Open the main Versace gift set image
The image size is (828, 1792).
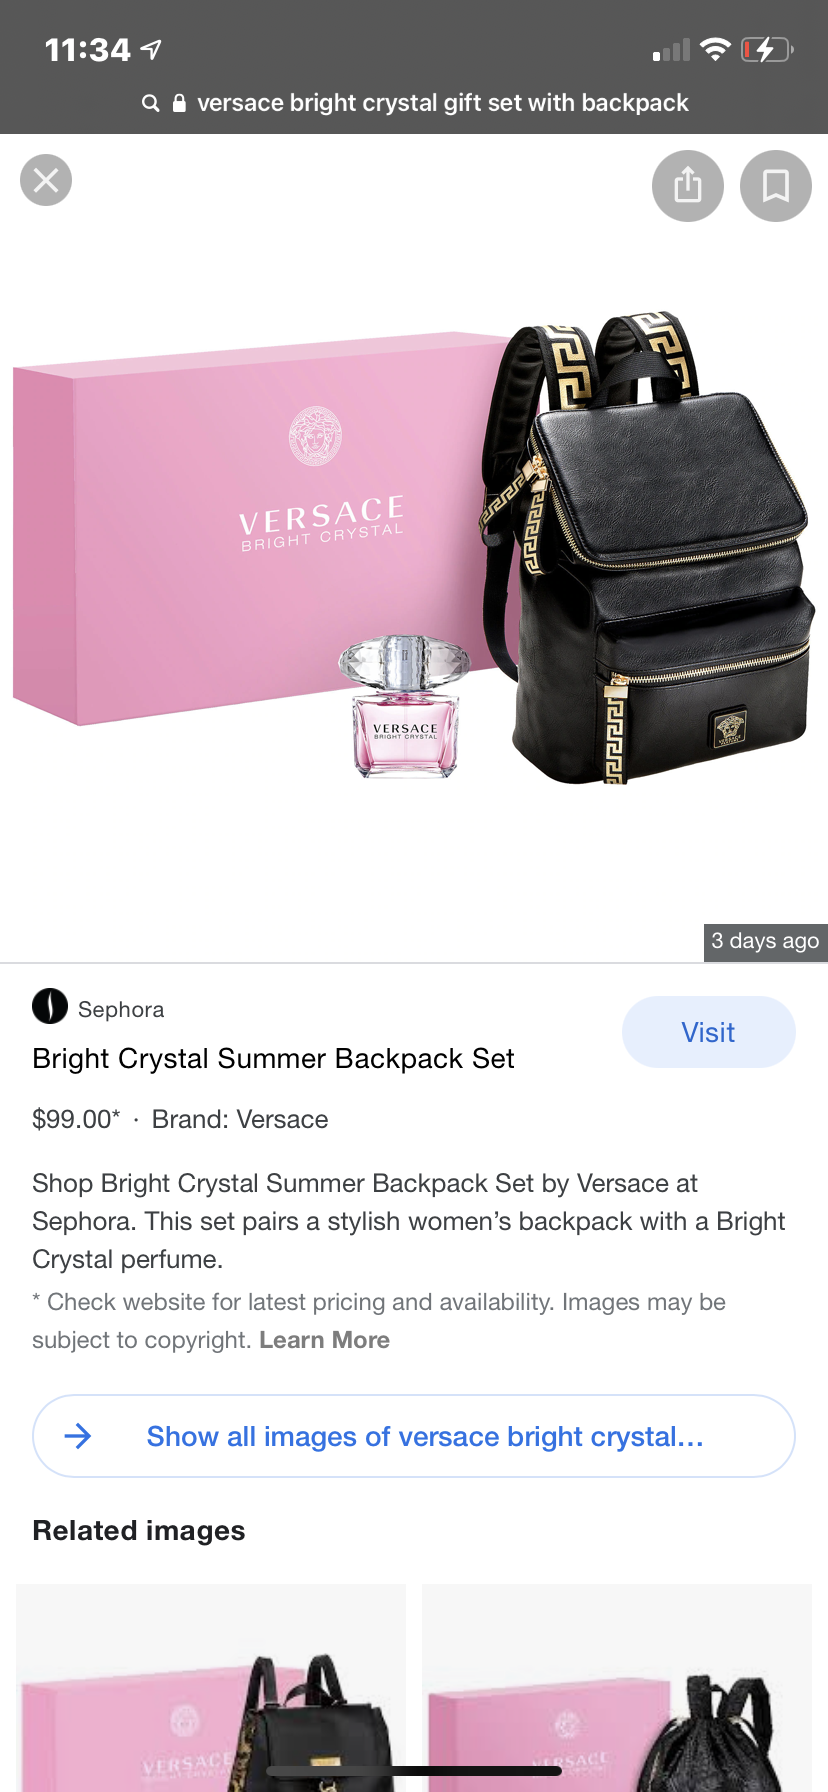414,548
